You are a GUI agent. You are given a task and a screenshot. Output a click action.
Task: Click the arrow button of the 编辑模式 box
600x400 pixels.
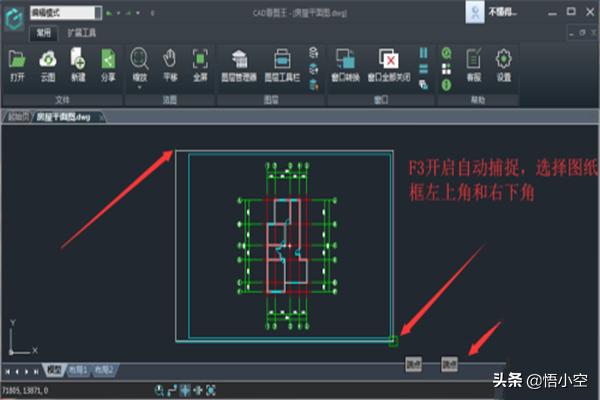(x=98, y=13)
